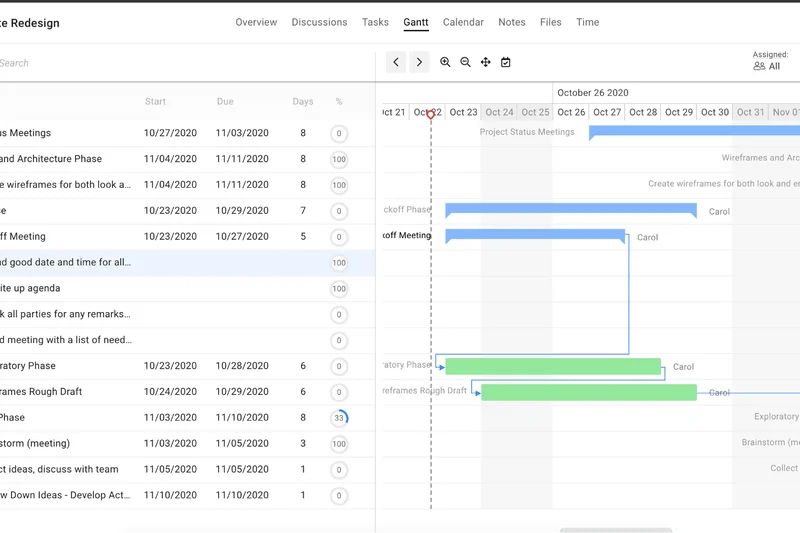Click the red today marker on timeline
The image size is (800, 533).
tap(431, 115)
